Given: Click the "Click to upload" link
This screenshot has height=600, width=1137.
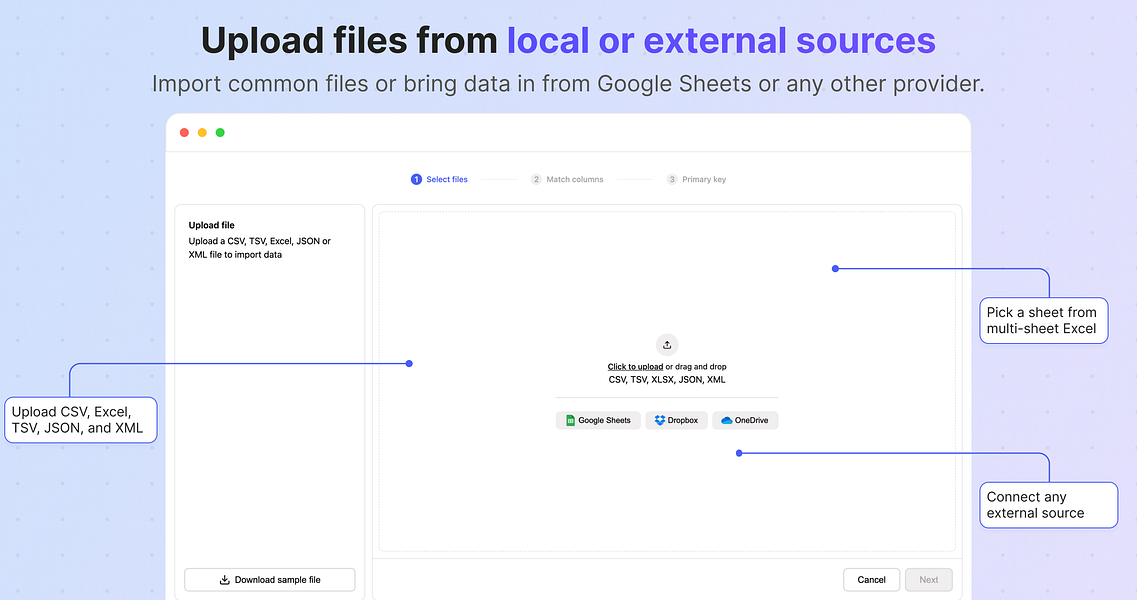Looking at the screenshot, I should coord(635,366).
